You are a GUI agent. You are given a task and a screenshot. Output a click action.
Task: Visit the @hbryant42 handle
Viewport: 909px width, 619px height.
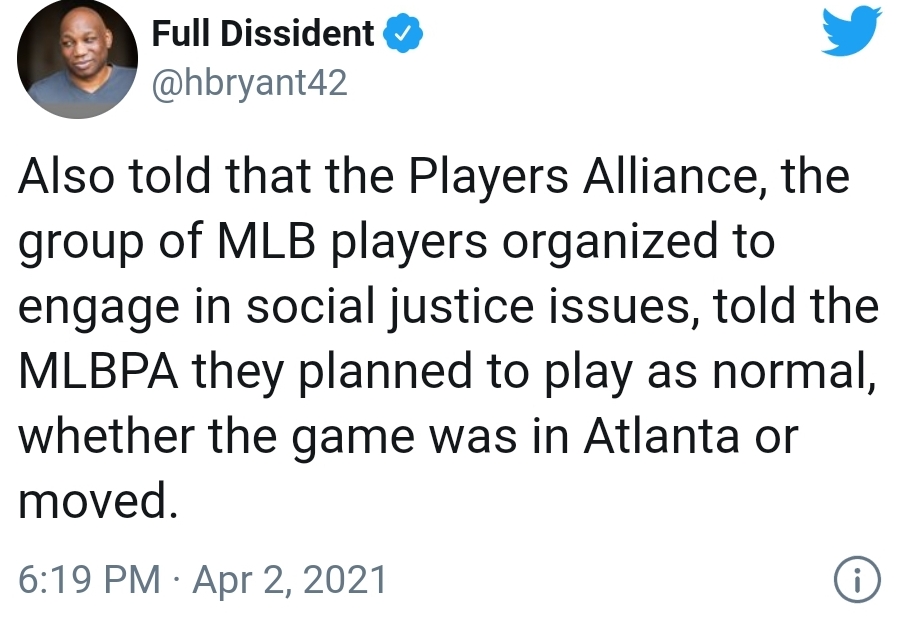[249, 83]
